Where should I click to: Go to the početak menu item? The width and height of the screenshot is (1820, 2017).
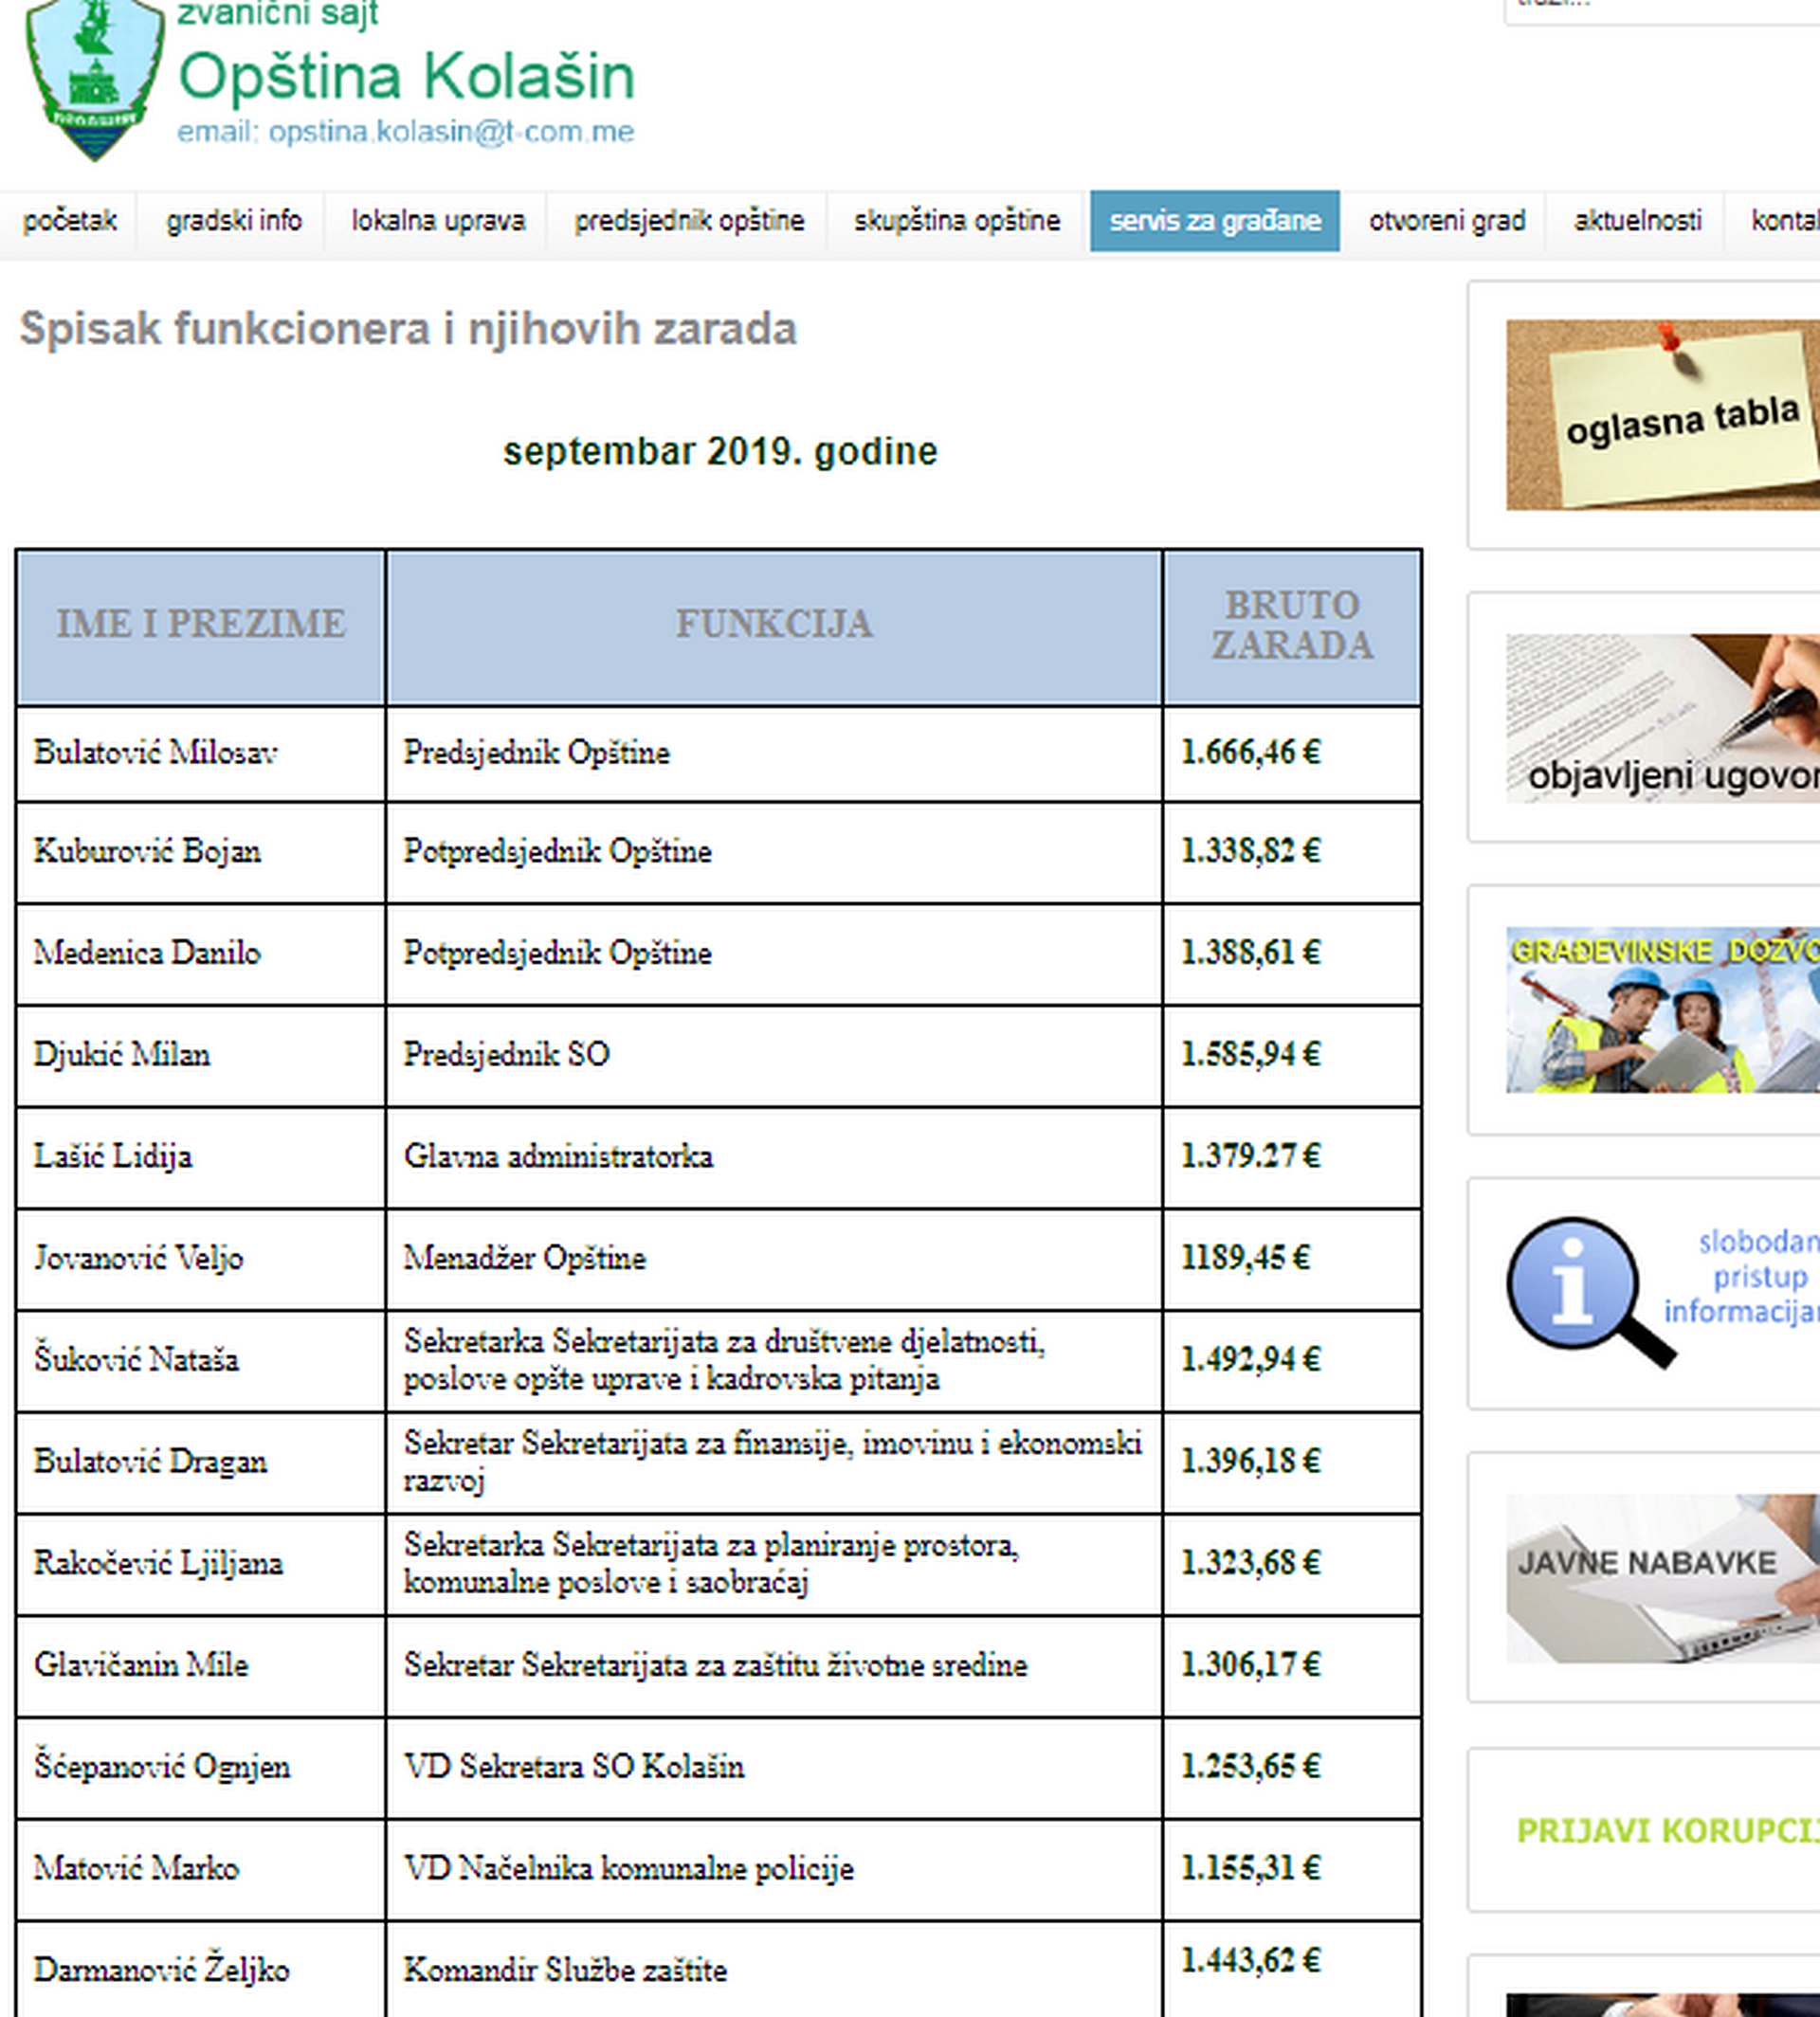(69, 221)
